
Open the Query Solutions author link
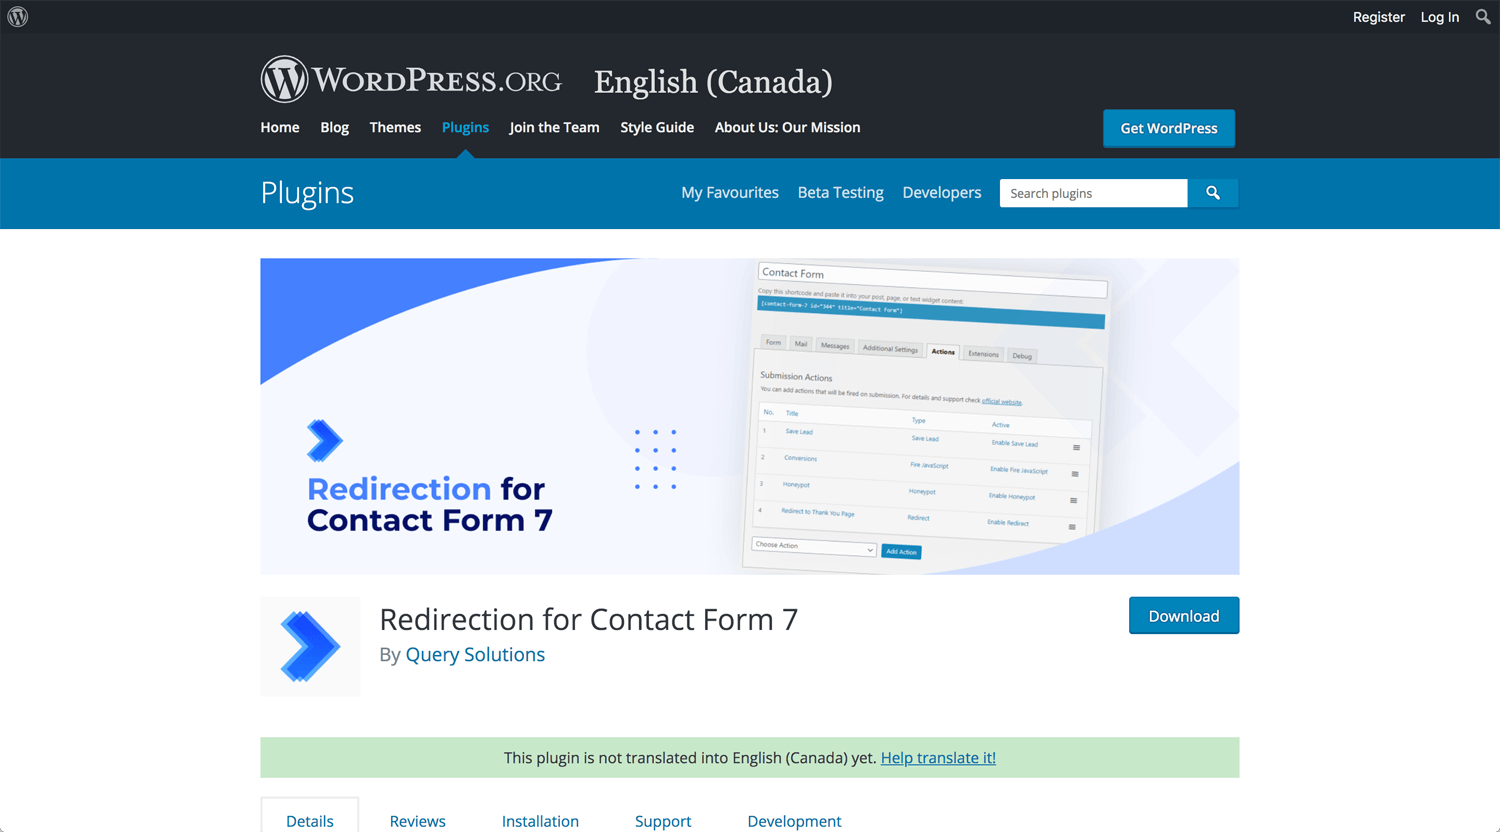(475, 654)
